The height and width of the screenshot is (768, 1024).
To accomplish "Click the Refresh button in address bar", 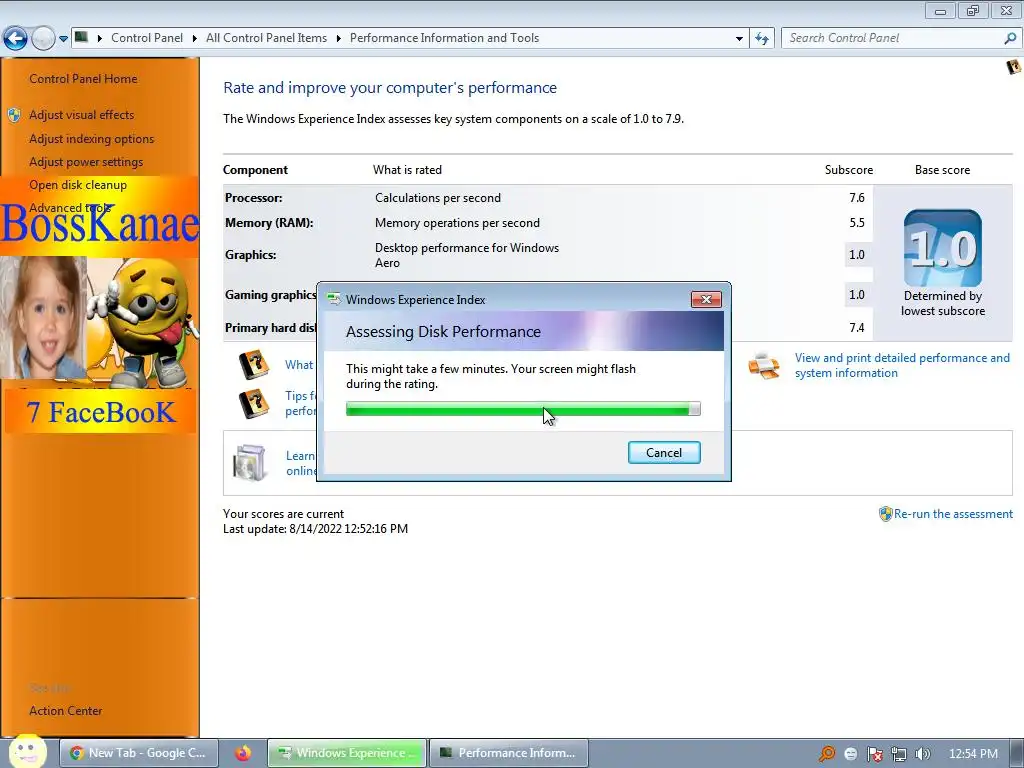I will point(762,39).
